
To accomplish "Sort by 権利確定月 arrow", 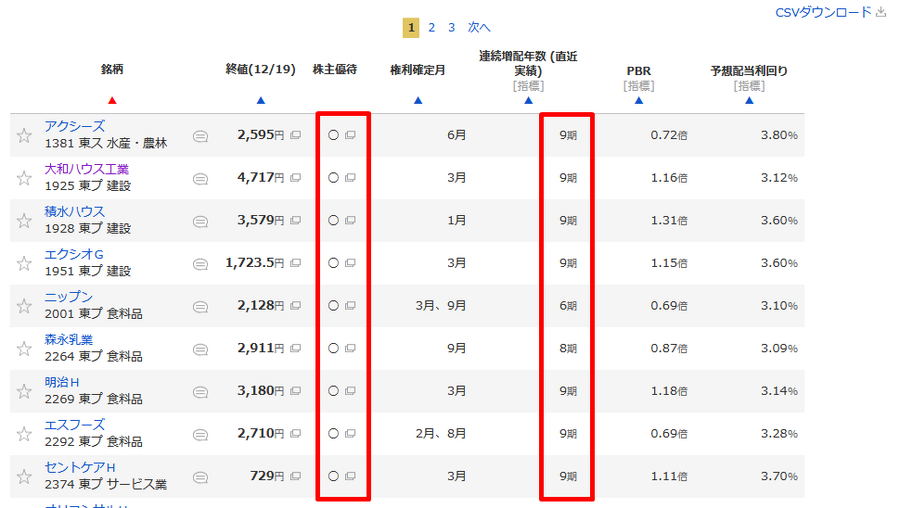I will (418, 100).
